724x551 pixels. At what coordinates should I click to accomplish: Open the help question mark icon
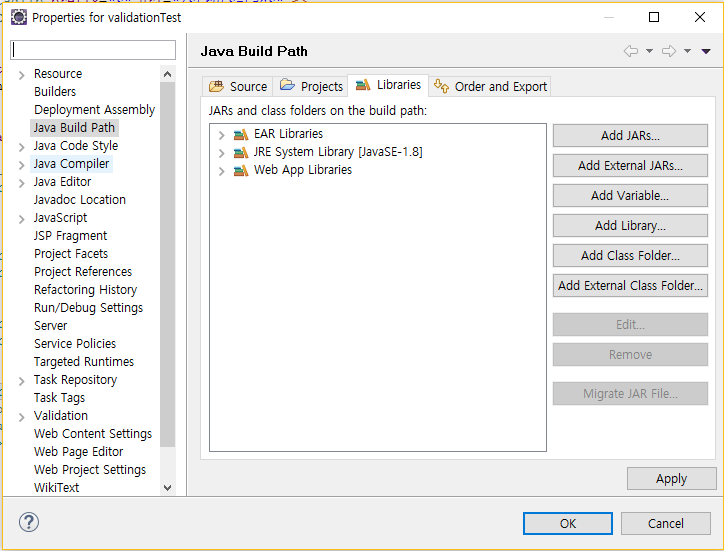click(29, 522)
